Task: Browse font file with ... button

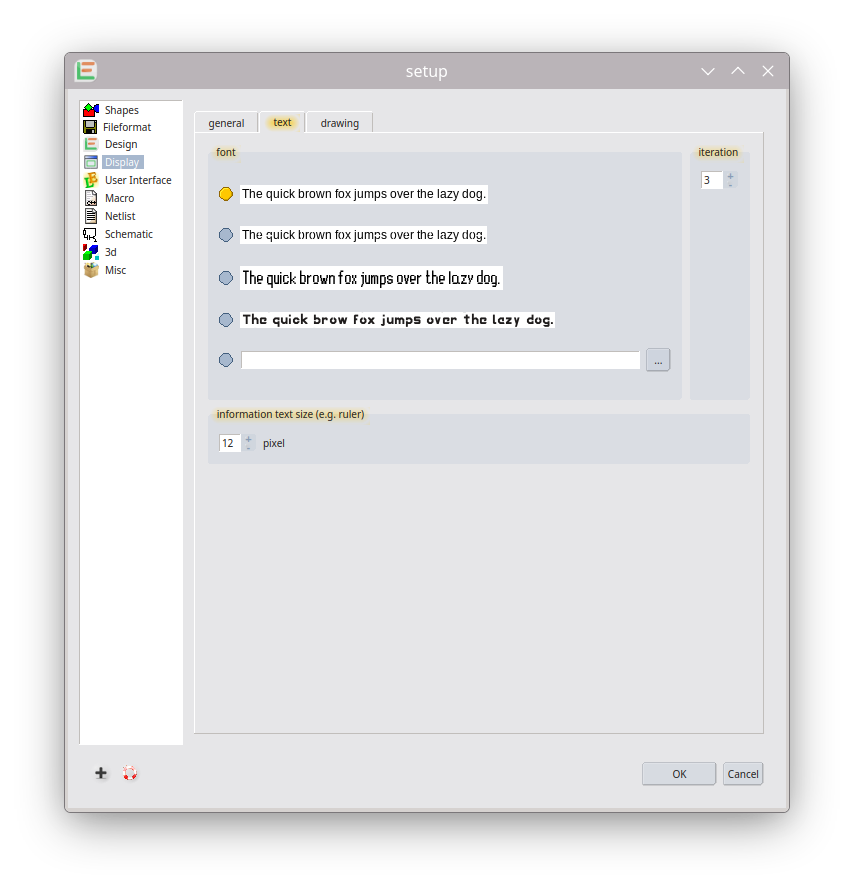Action: tap(658, 360)
